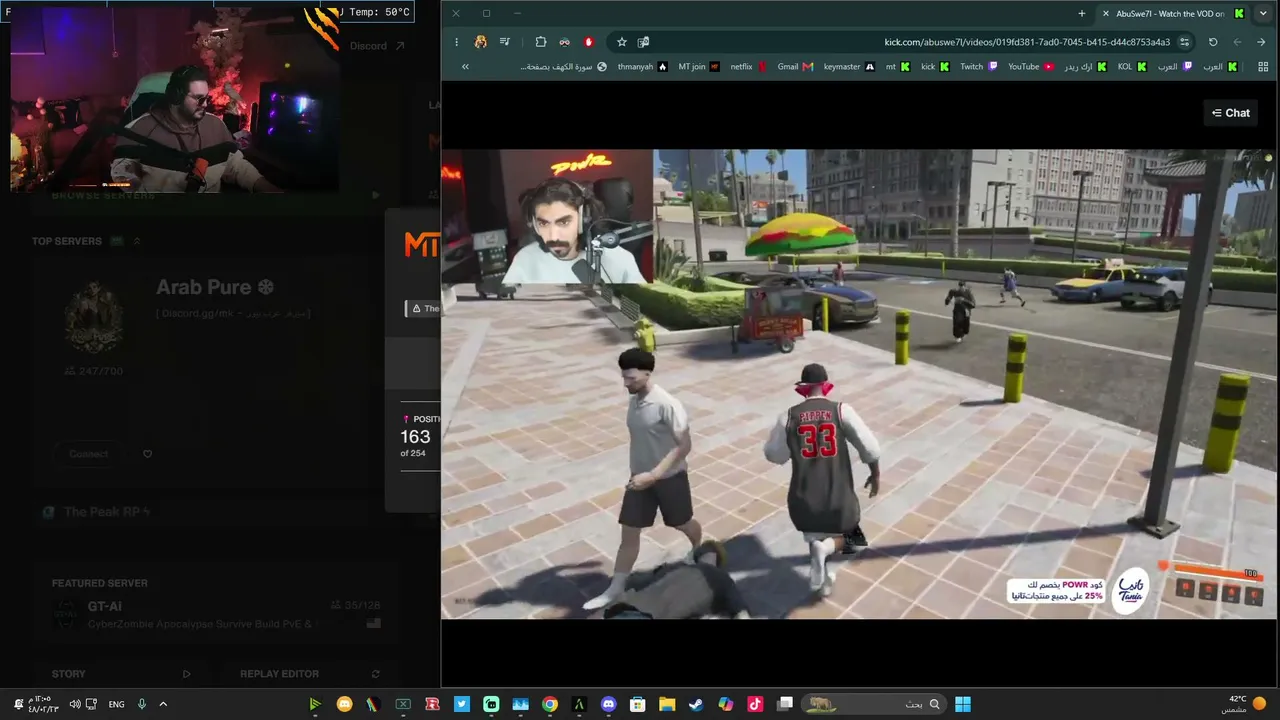The width and height of the screenshot is (1280, 720).
Task: Collapse the TOP SERVERS section chevron
Action: tap(137, 241)
